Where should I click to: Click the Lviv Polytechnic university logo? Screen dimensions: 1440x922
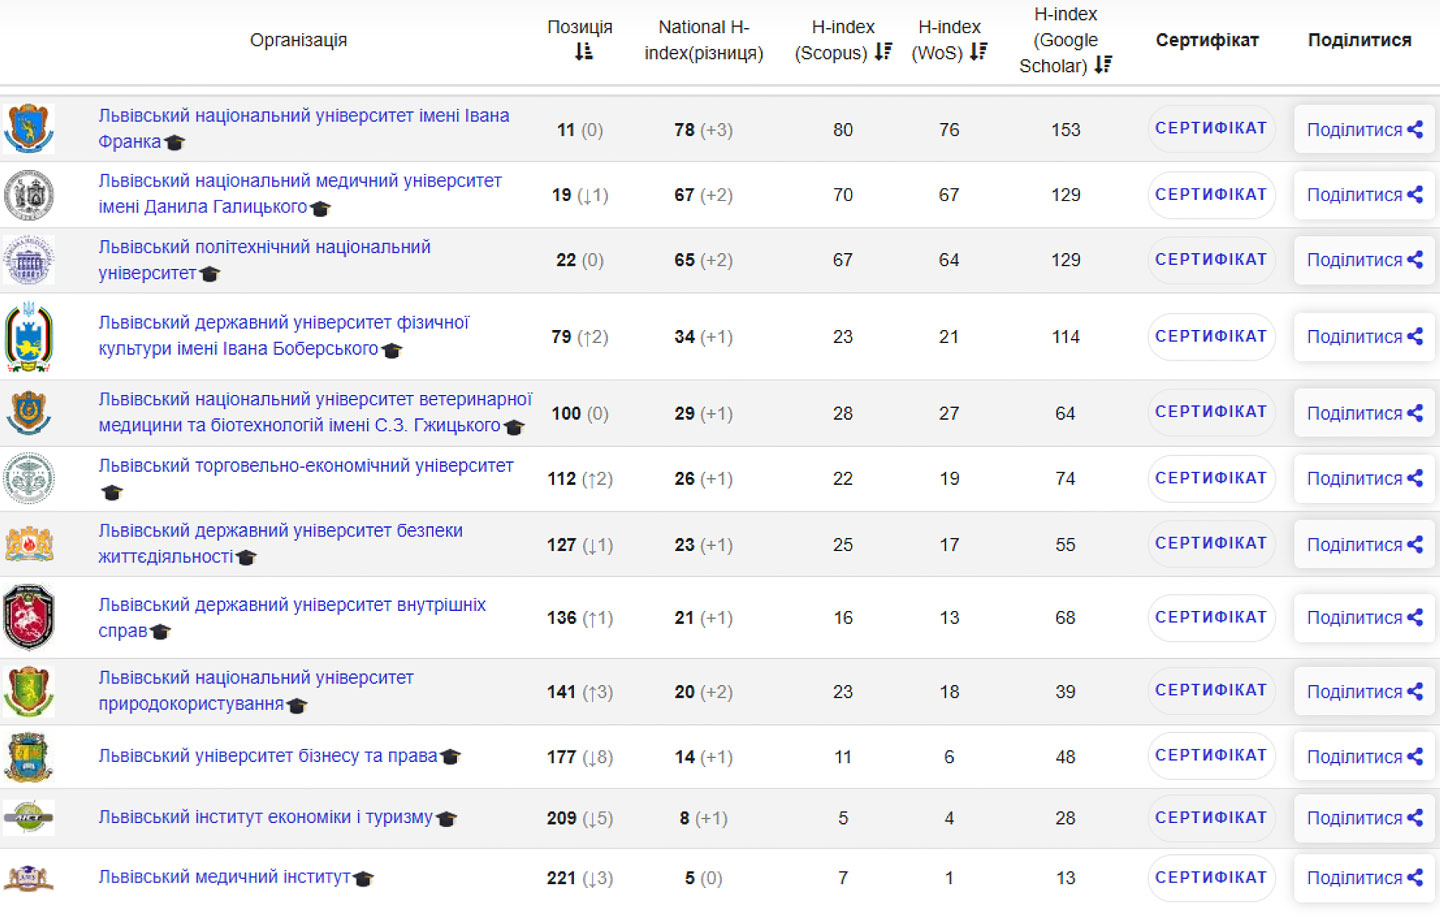pos(29,260)
